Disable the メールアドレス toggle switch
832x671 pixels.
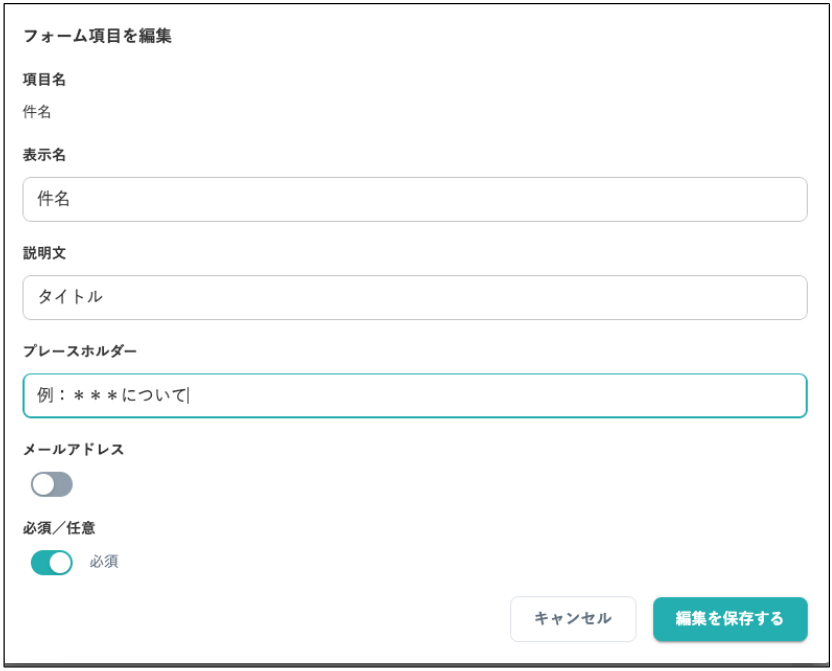tap(51, 484)
